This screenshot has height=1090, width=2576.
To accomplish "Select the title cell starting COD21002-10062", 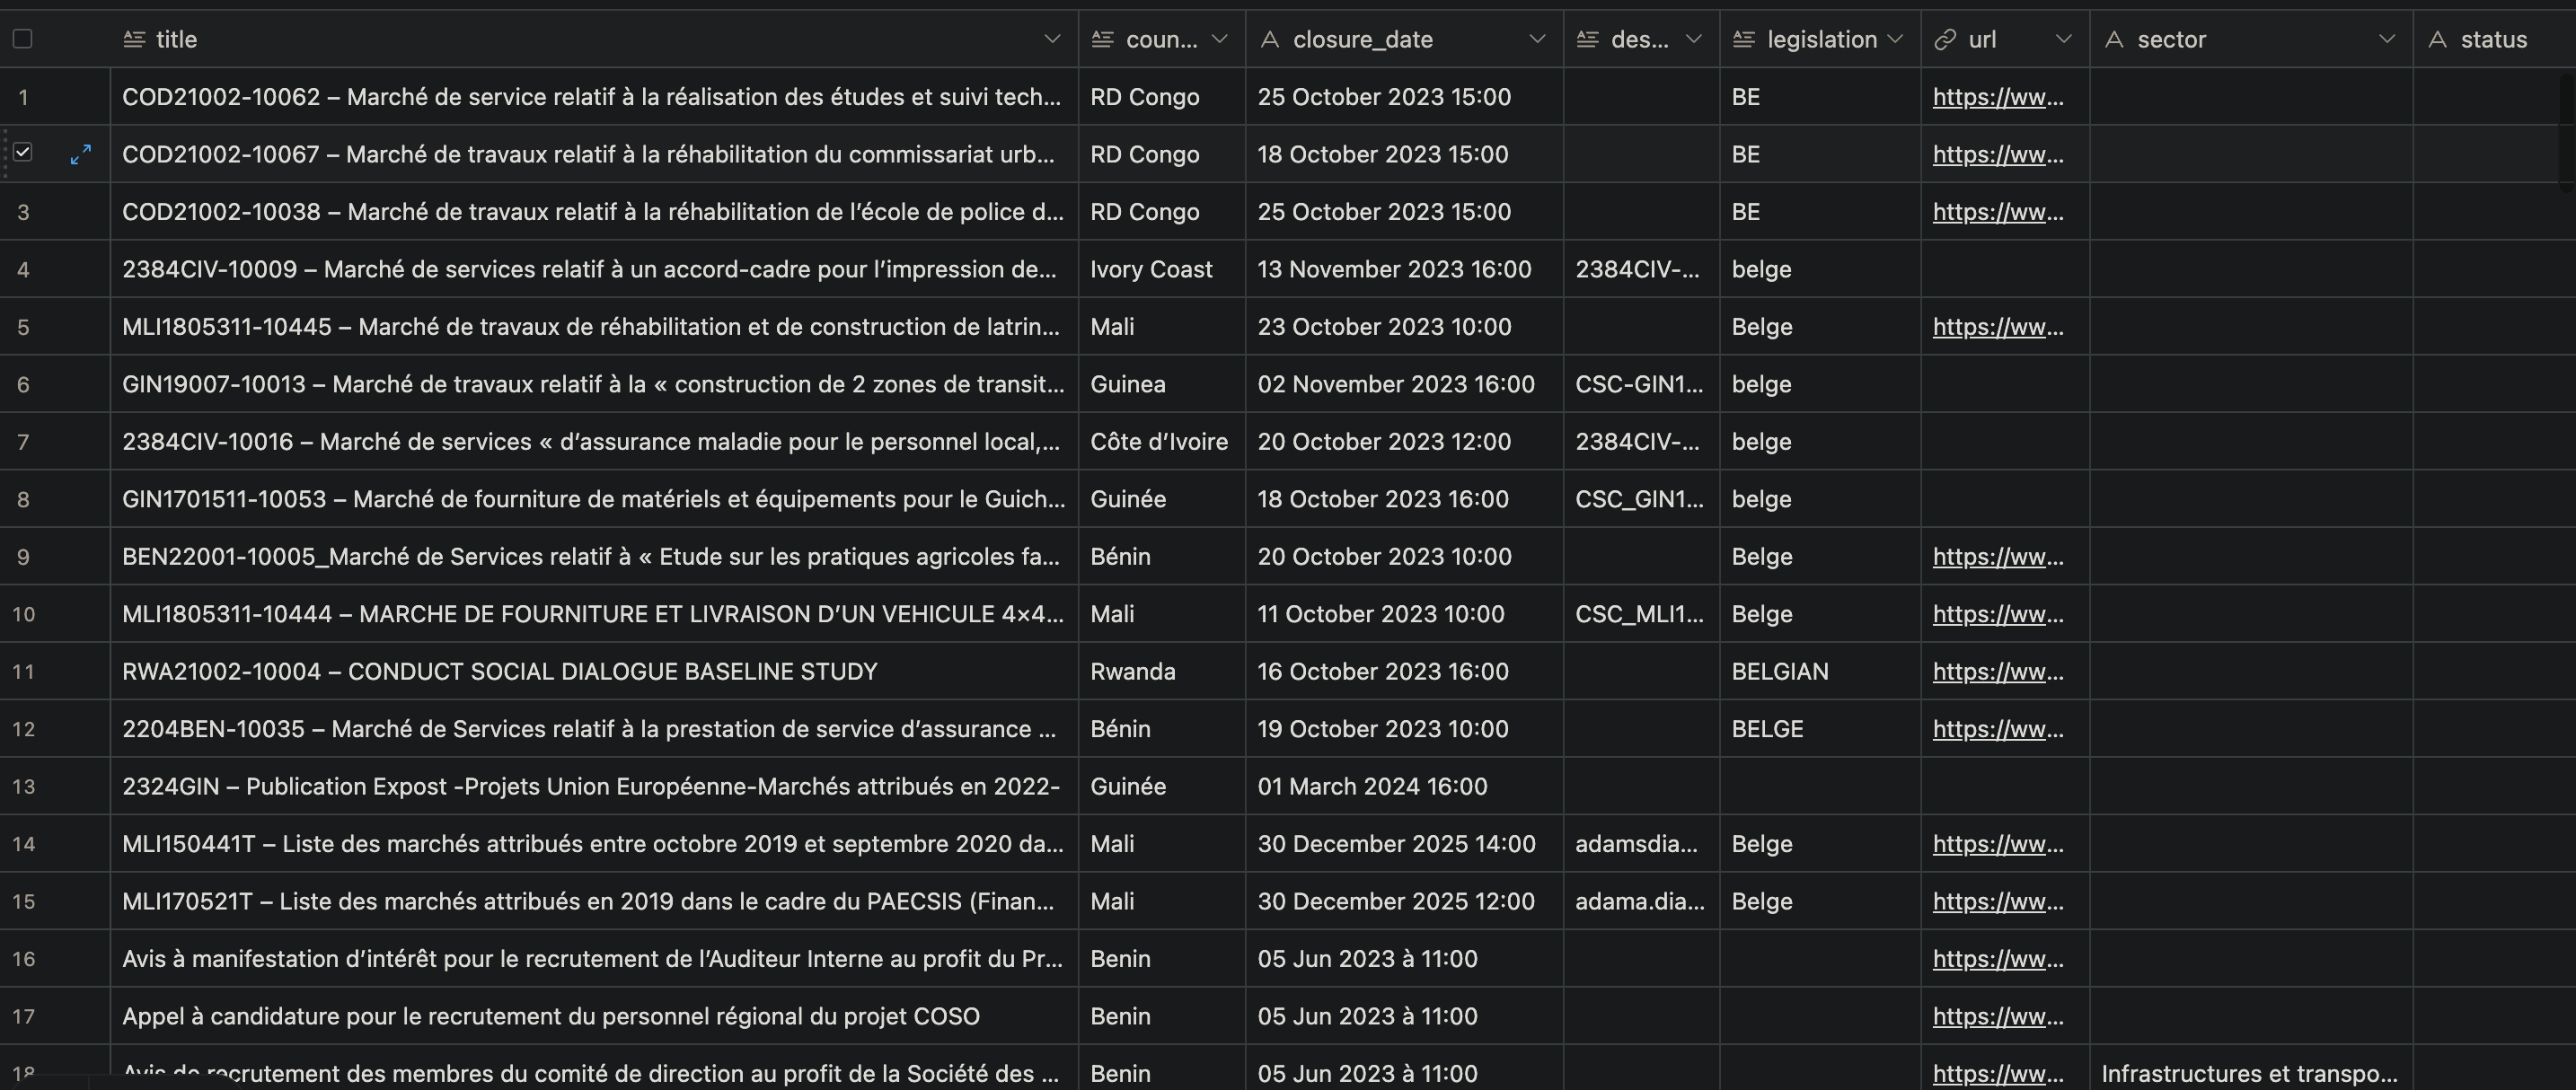I will [x=594, y=97].
